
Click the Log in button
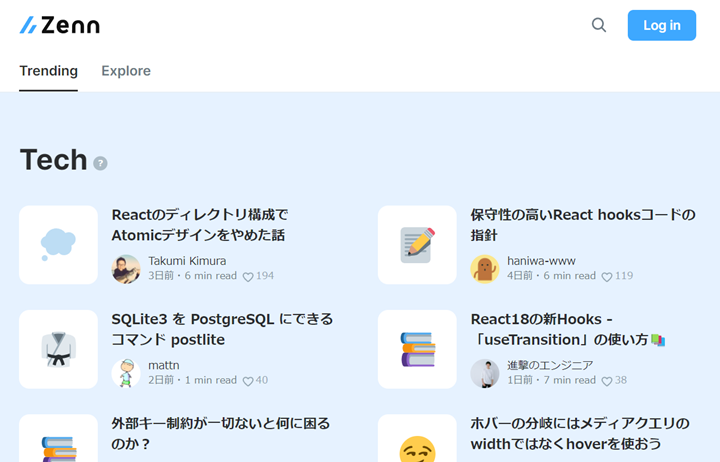pos(662,25)
